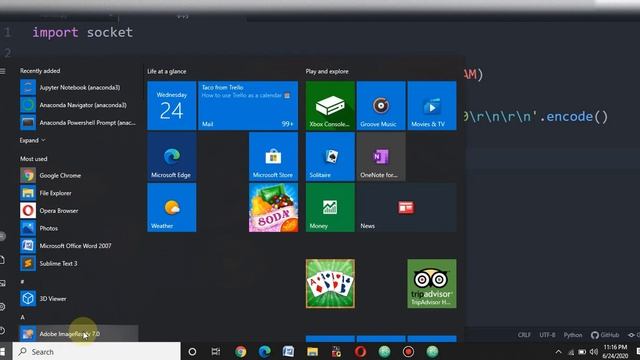Open the News tile
The height and width of the screenshot is (360, 640).
(x=407, y=207)
